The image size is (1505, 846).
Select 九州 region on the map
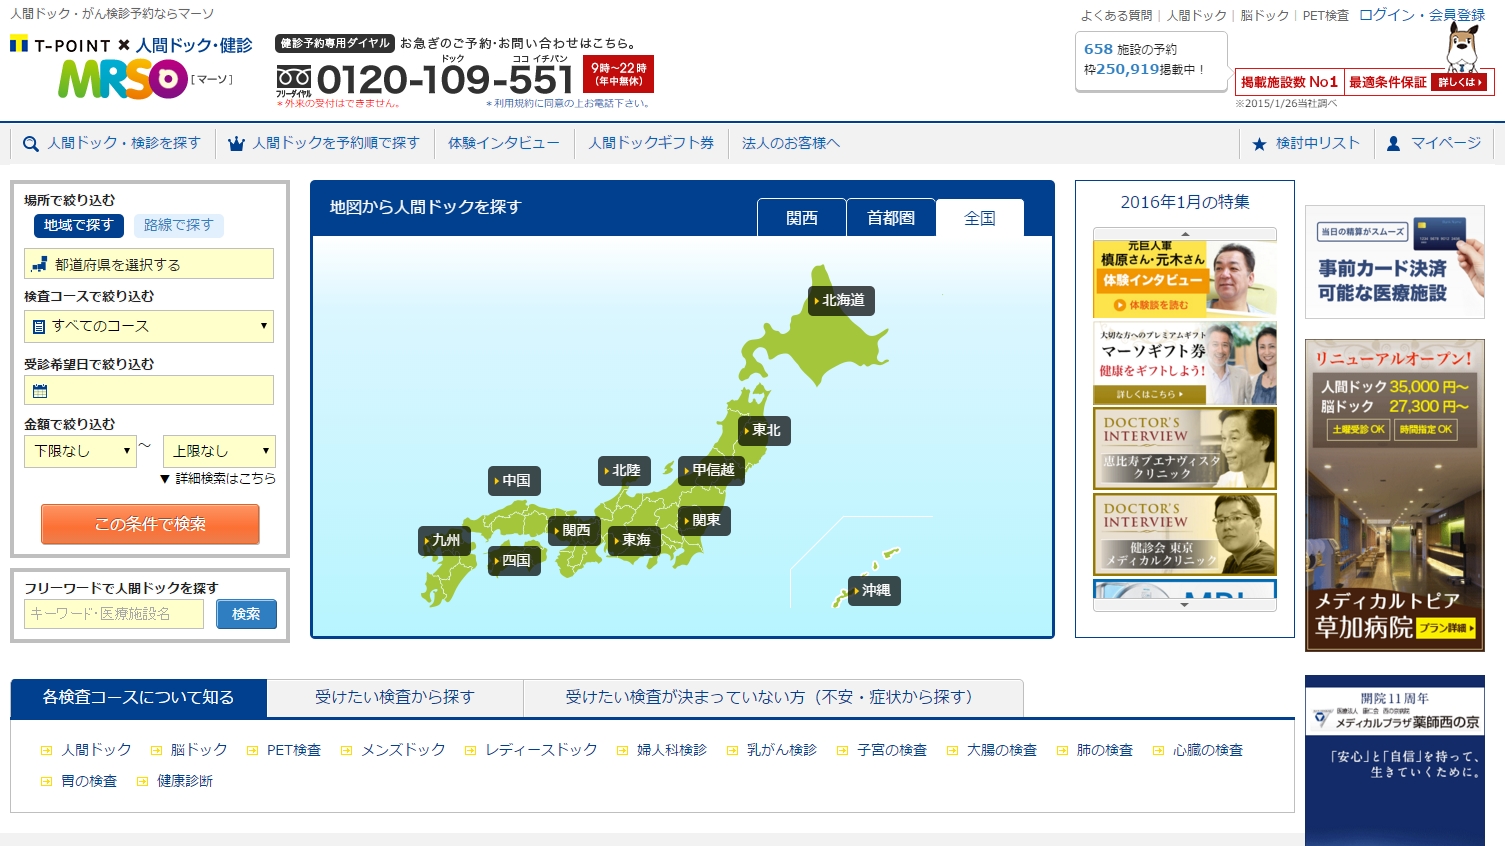coord(445,540)
